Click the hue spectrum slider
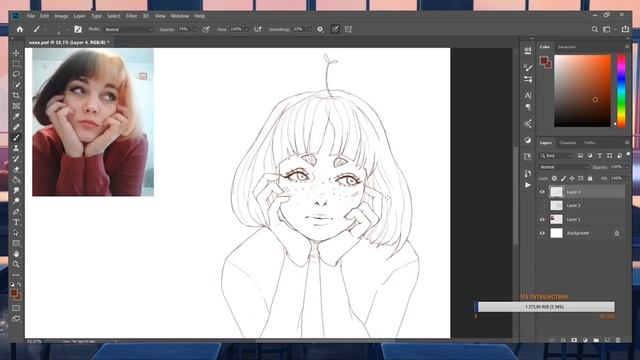Image resolution: width=640 pixels, height=360 pixels. 621,91
